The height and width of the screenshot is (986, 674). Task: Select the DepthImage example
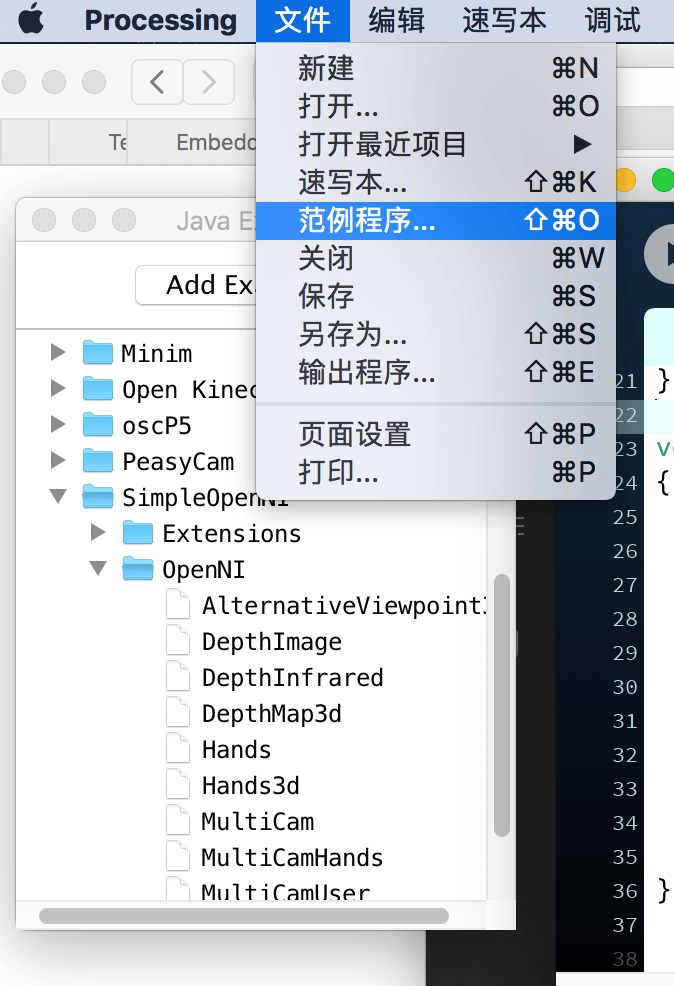272,642
